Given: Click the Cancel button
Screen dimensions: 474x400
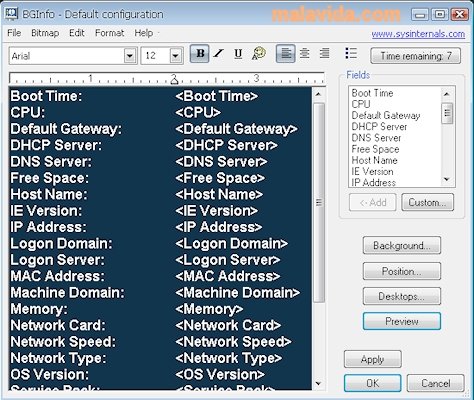Looking at the screenshot, I should [x=435, y=383].
